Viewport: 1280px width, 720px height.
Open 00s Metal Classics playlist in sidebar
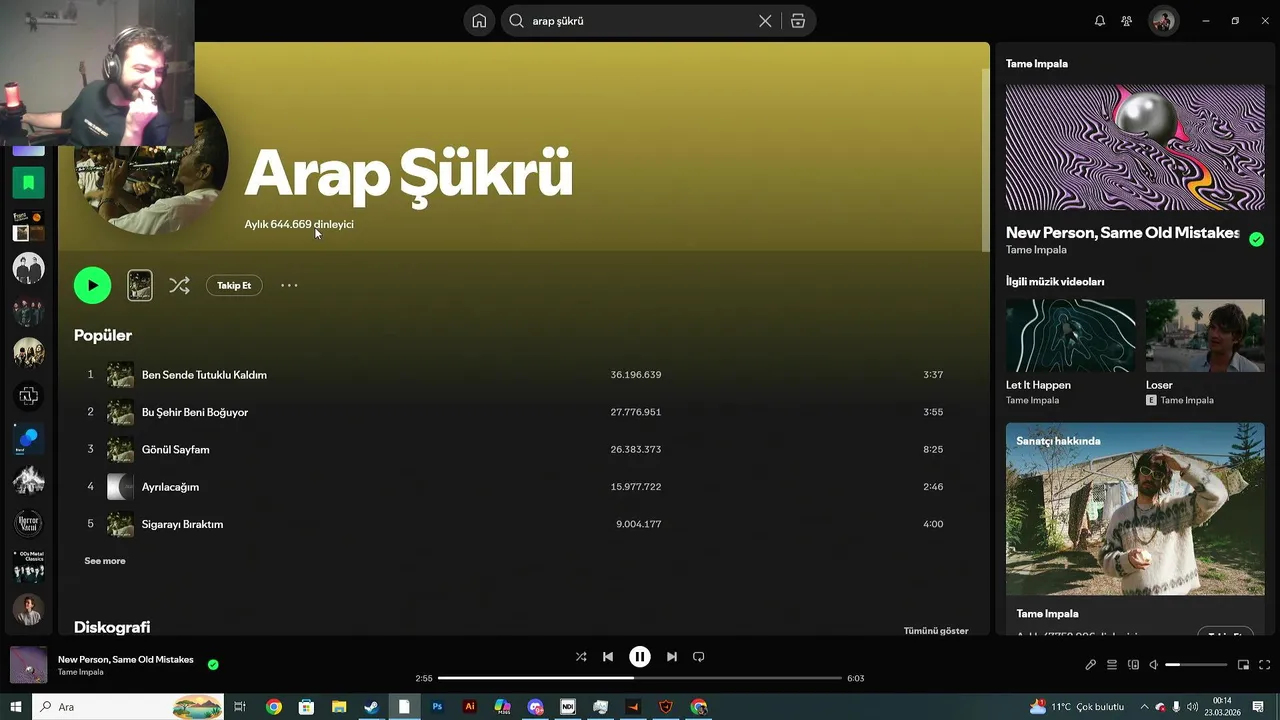click(28, 566)
